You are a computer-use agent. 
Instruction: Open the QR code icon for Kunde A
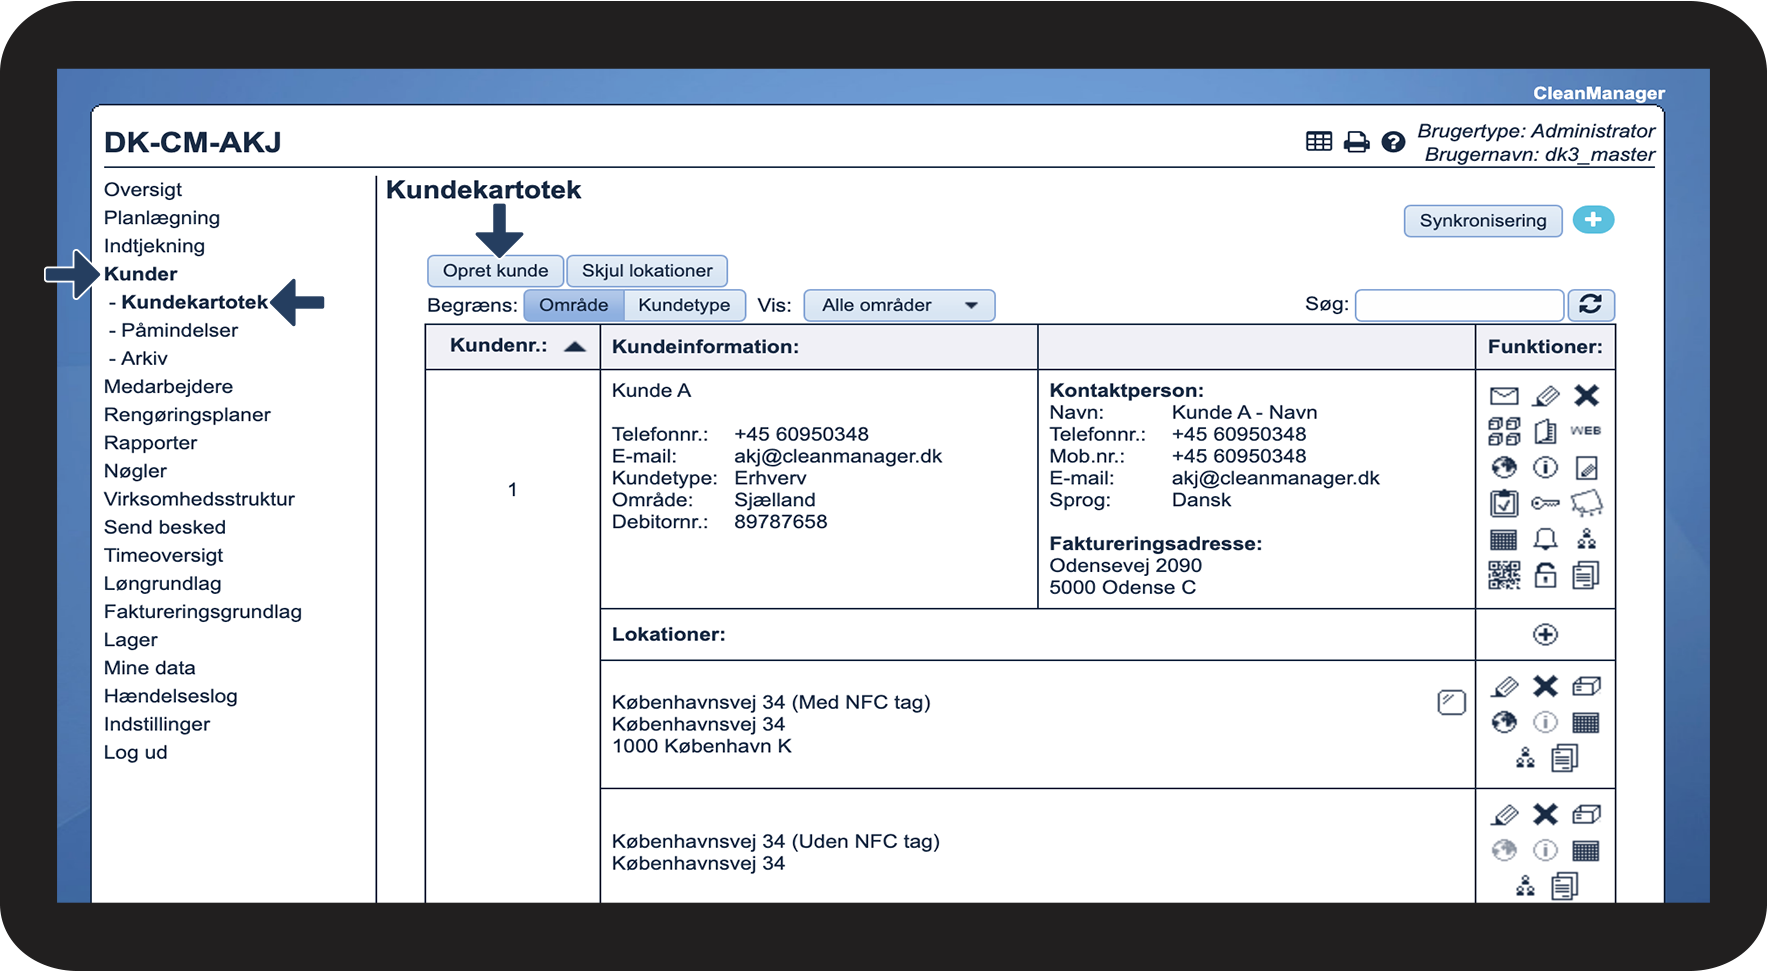tap(1503, 575)
